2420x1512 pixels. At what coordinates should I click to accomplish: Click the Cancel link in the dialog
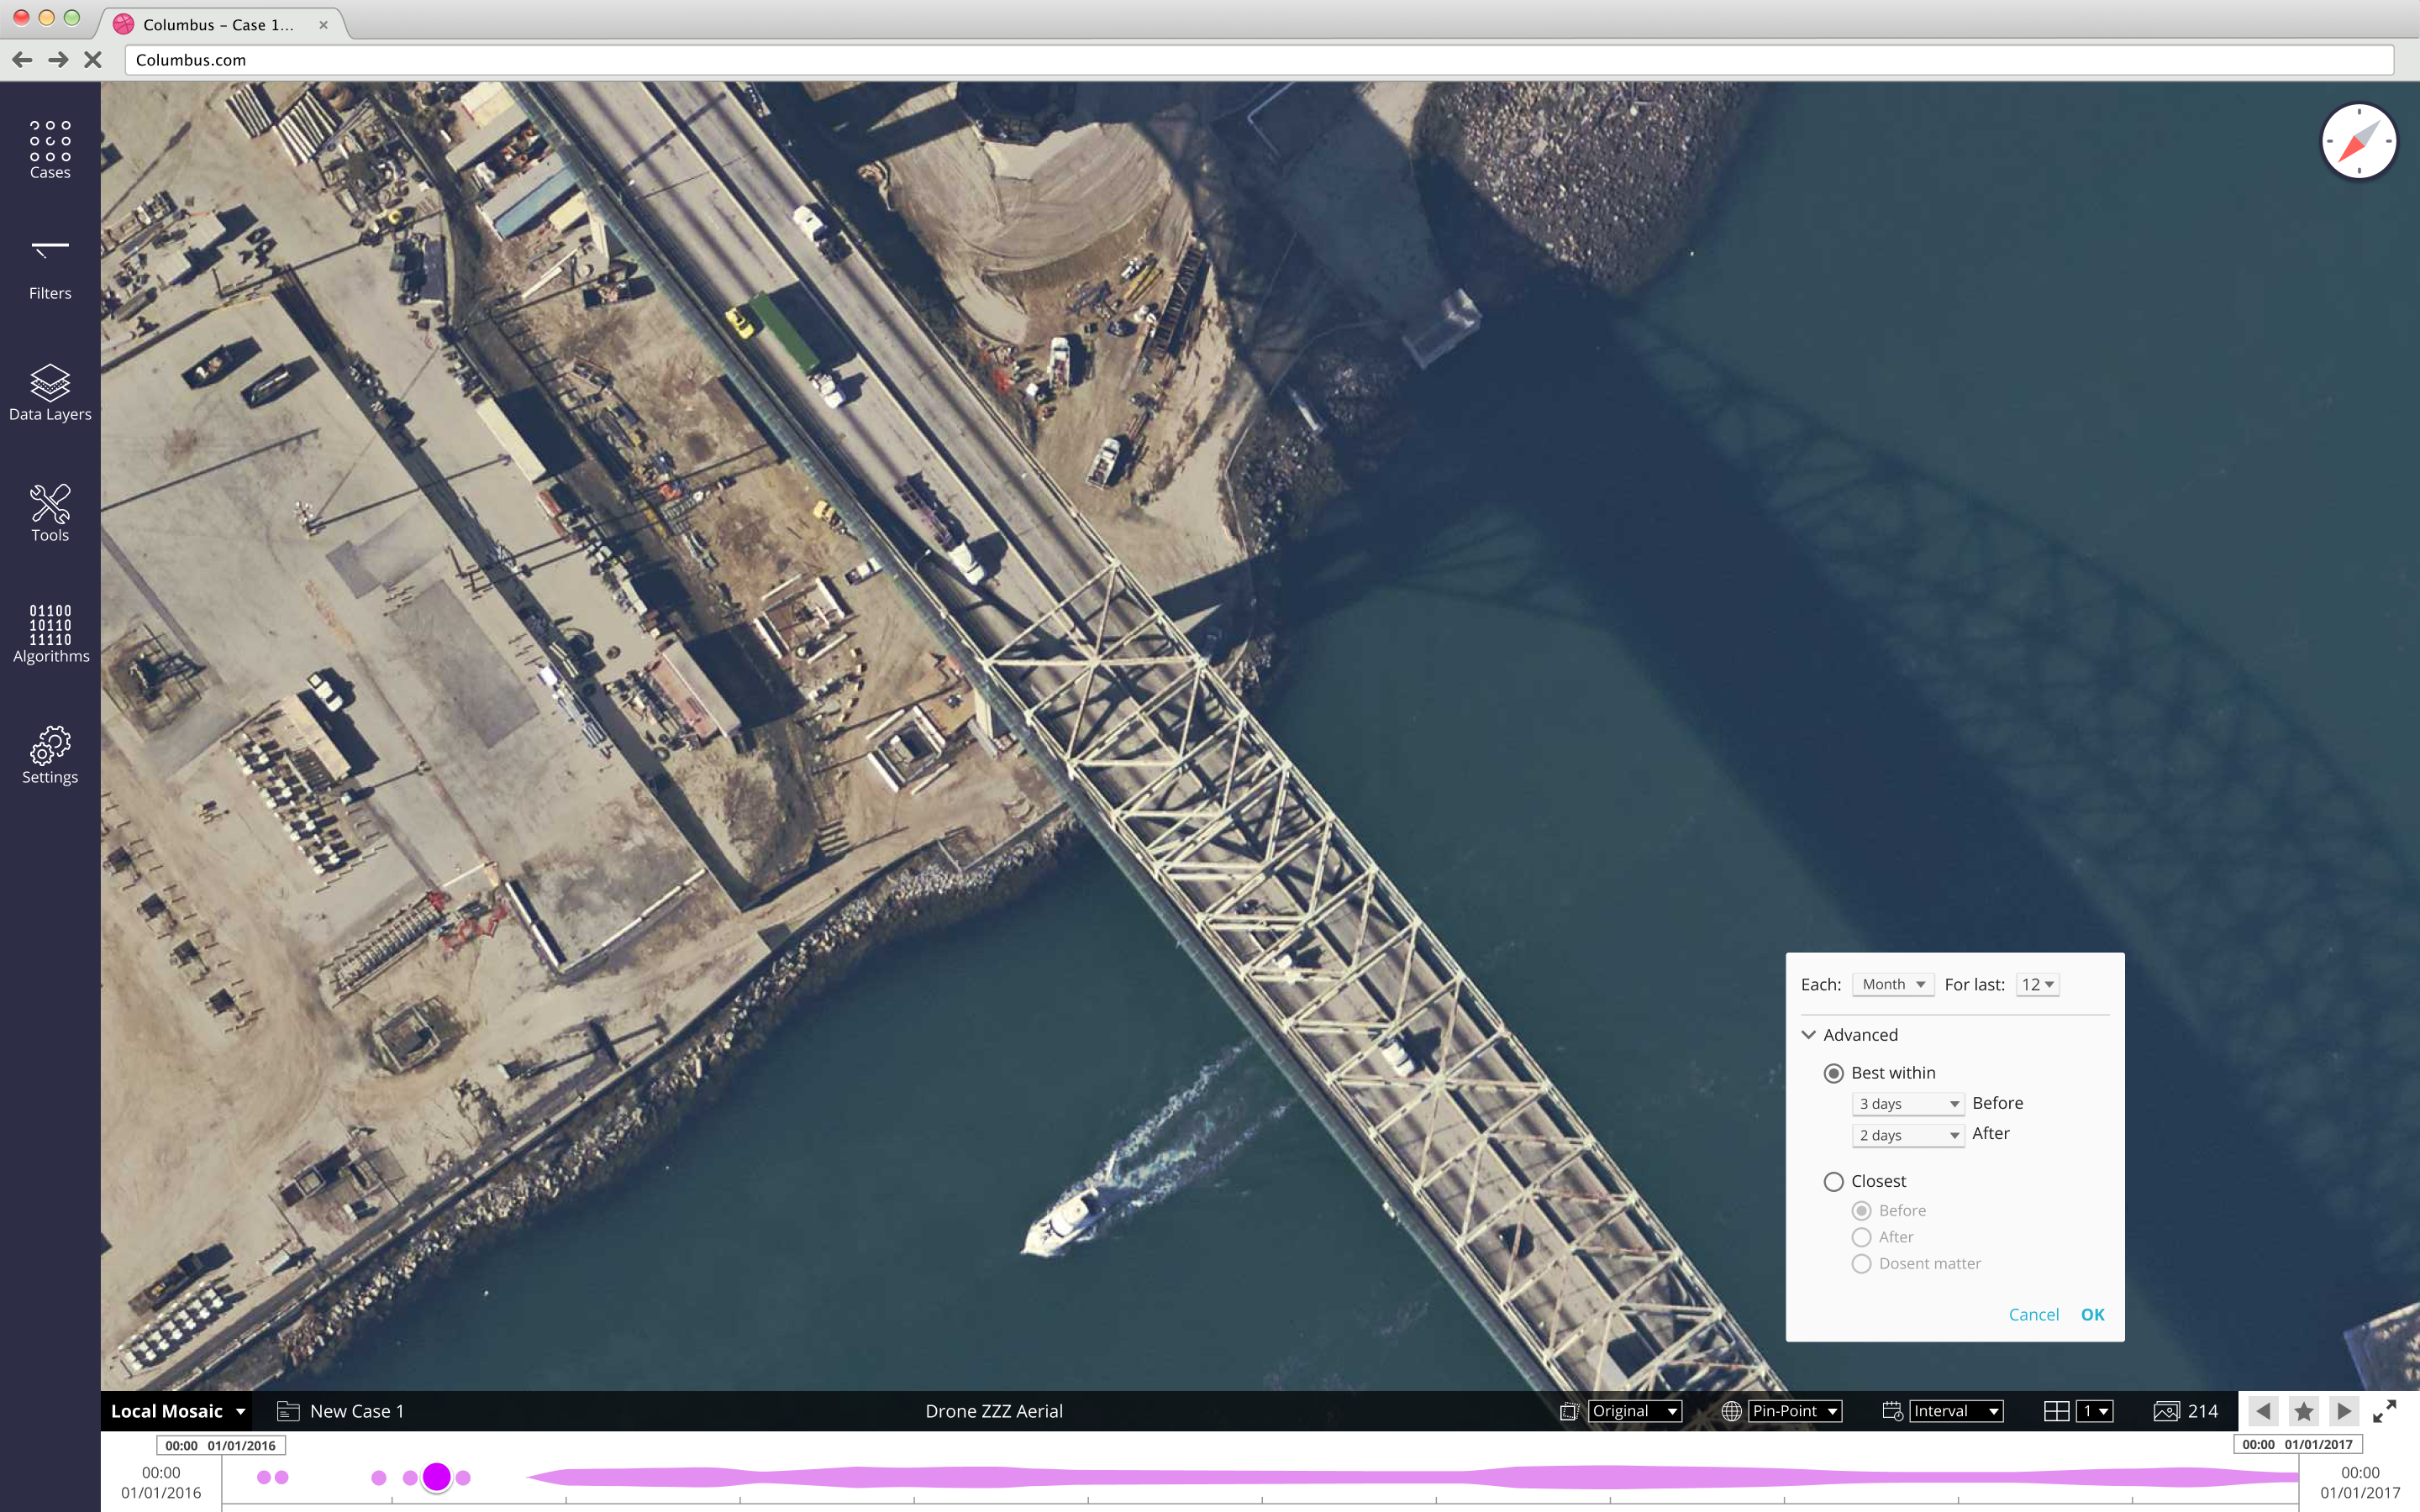click(2033, 1315)
